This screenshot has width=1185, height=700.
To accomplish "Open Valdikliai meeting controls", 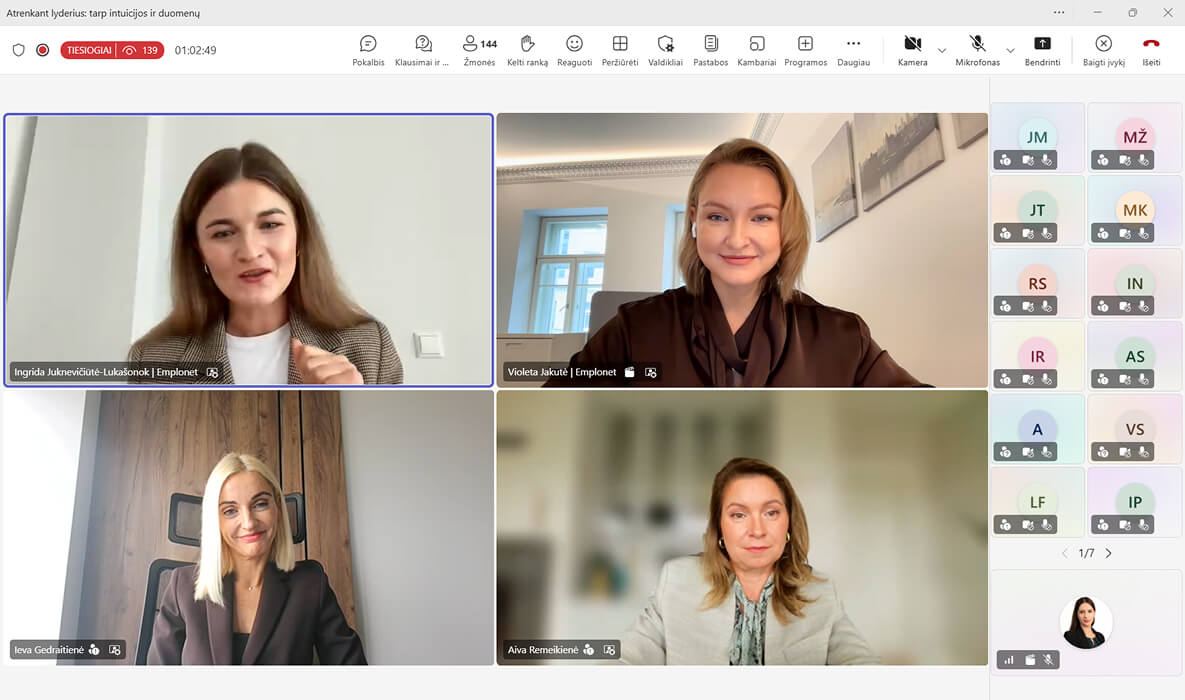I will (x=665, y=51).
